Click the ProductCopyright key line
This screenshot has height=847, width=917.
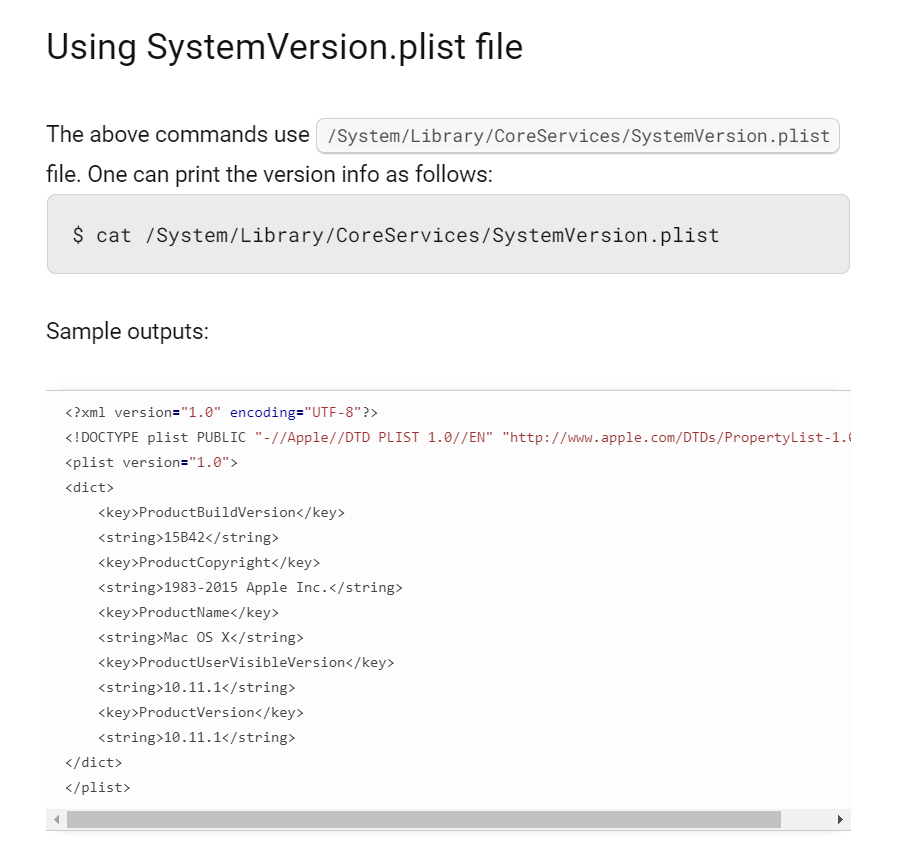click(x=209, y=562)
